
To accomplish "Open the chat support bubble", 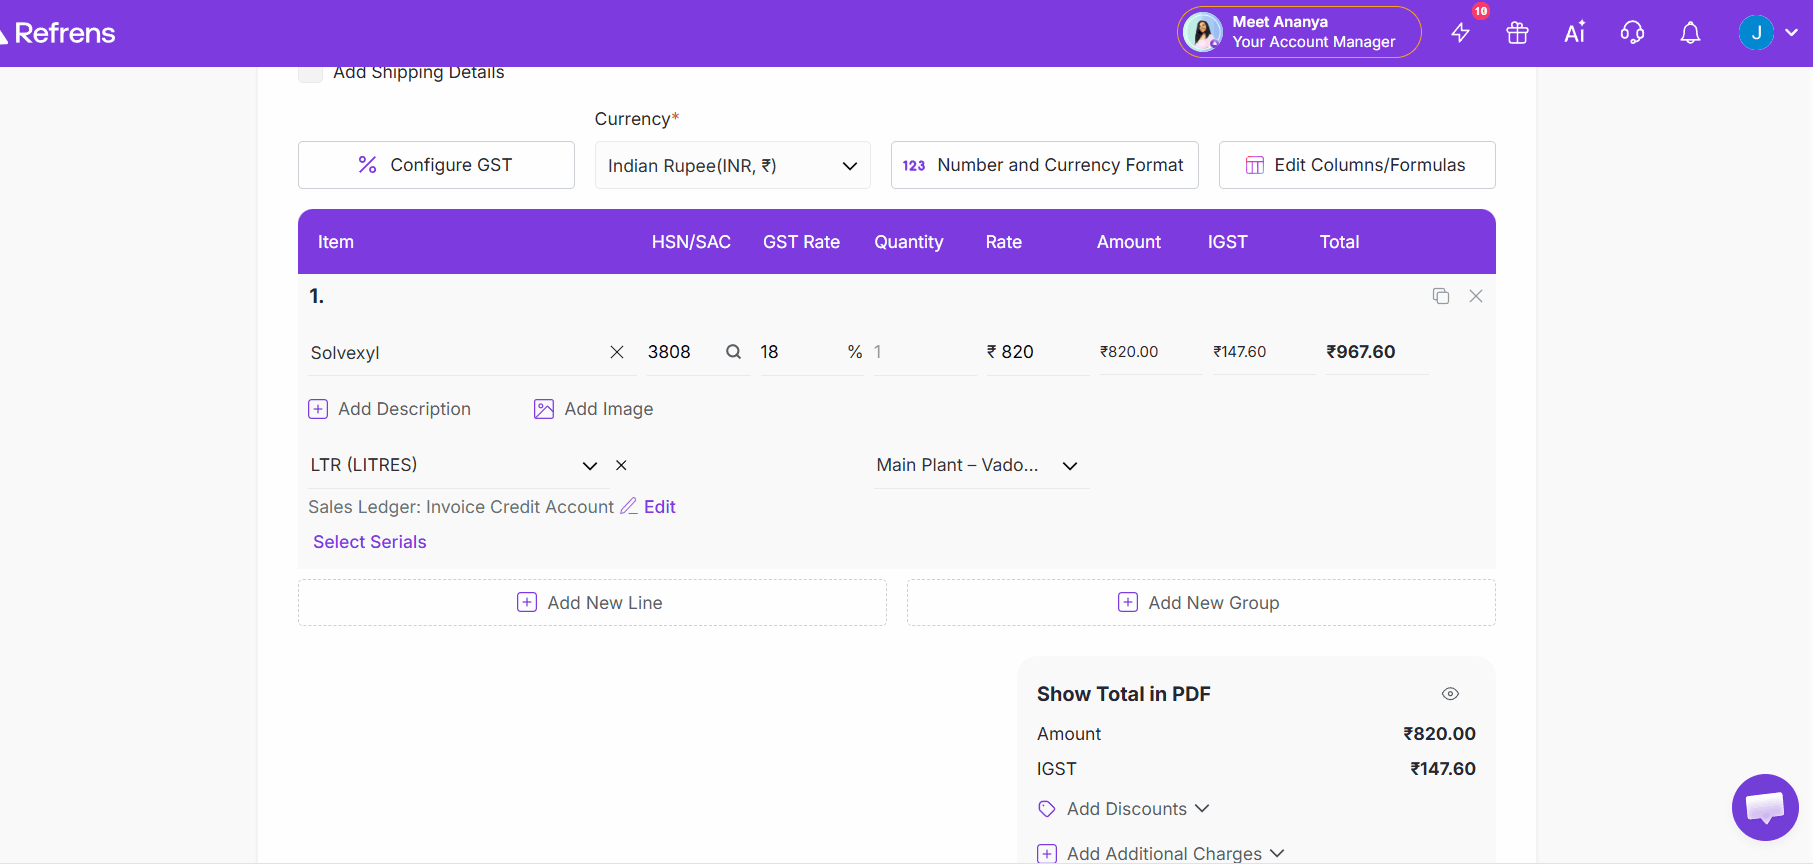I will coord(1764,807).
